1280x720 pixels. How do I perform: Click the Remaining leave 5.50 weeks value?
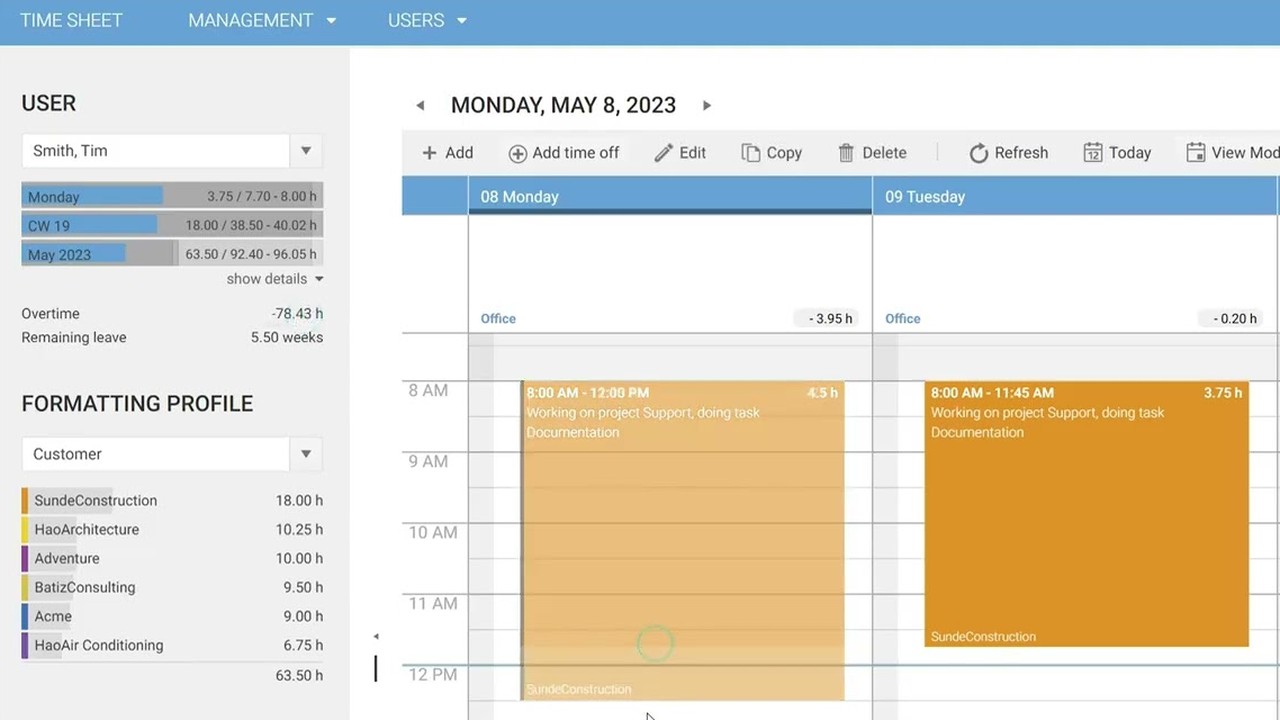point(287,338)
